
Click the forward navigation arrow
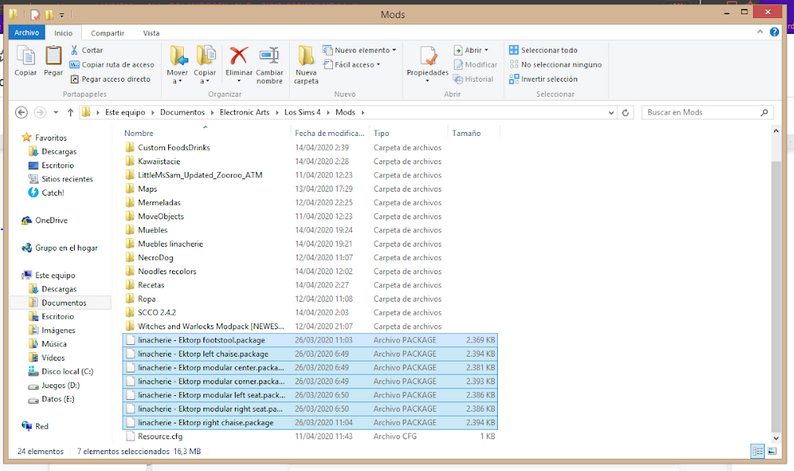(39, 112)
